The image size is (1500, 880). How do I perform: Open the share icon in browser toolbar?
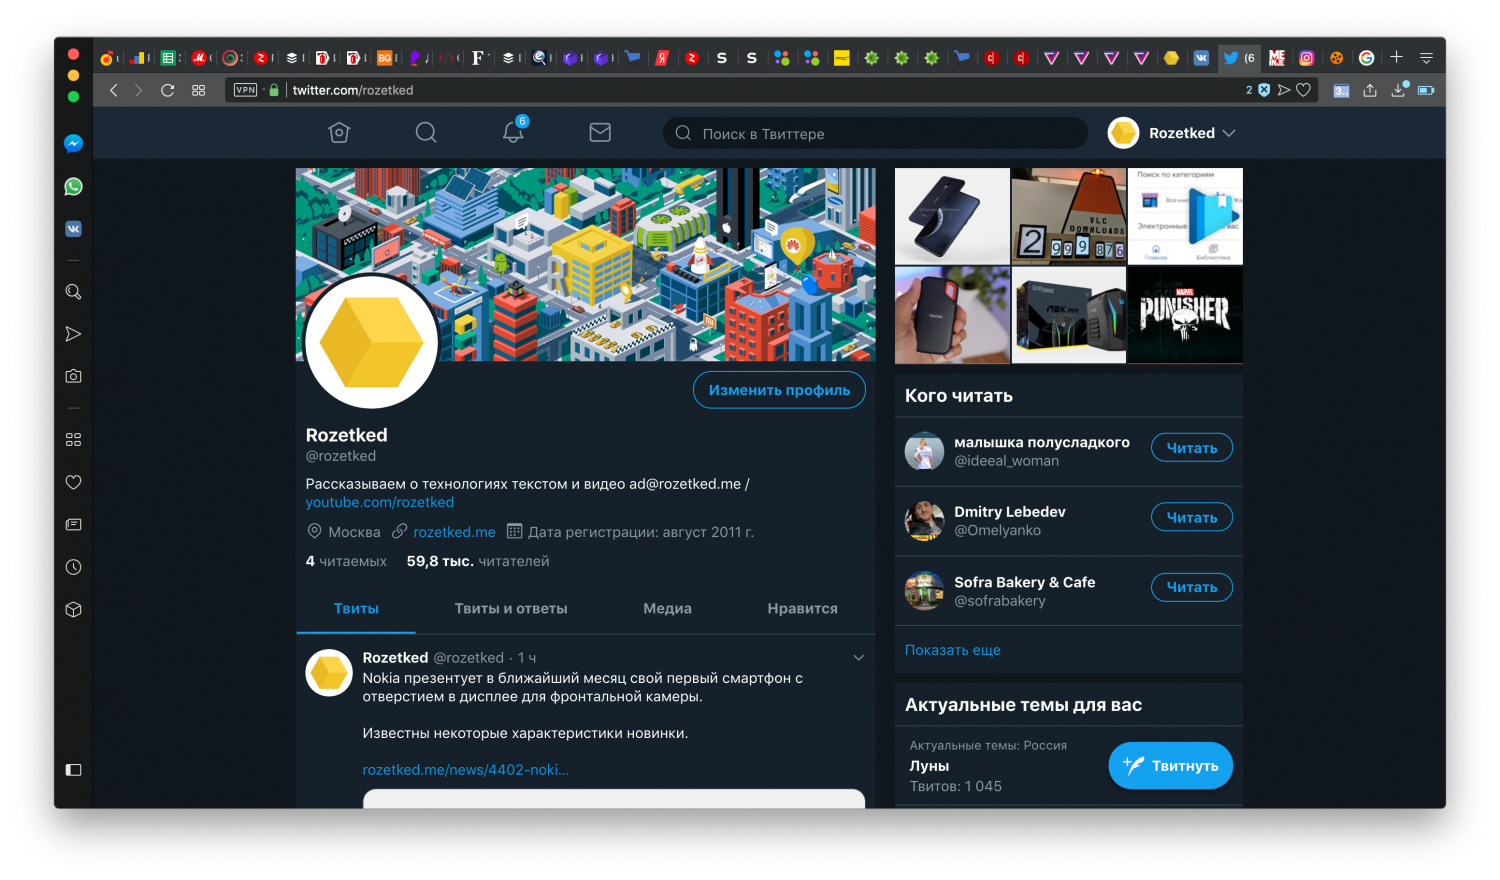pos(1370,90)
